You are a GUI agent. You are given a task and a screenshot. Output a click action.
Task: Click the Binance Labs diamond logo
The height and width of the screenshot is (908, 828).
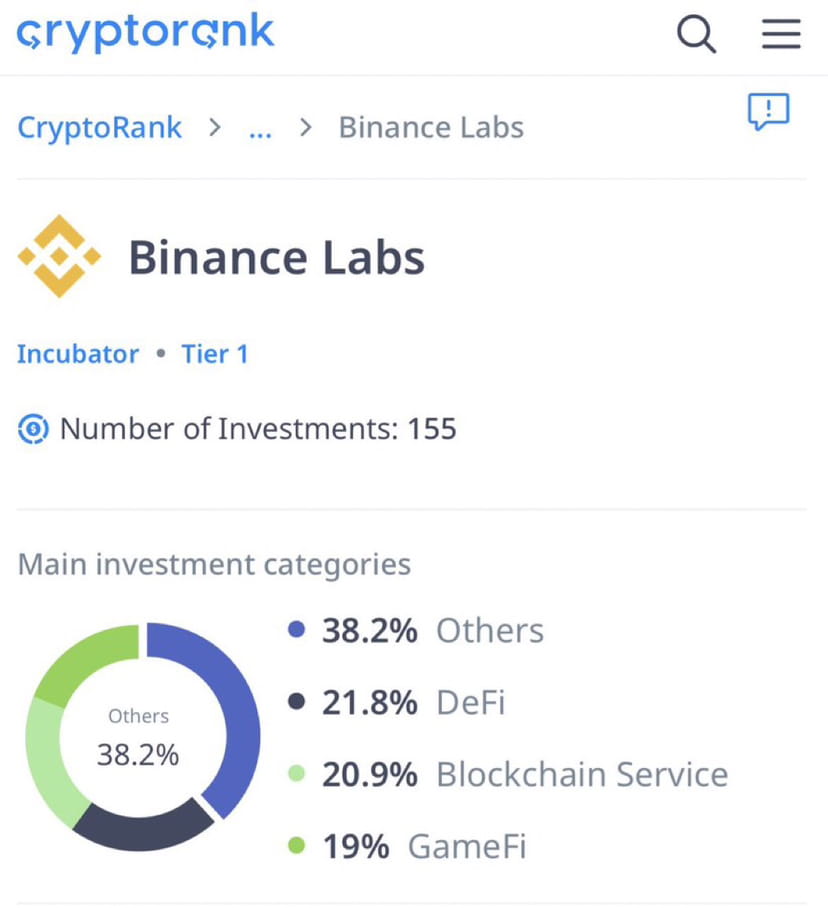click(x=59, y=256)
